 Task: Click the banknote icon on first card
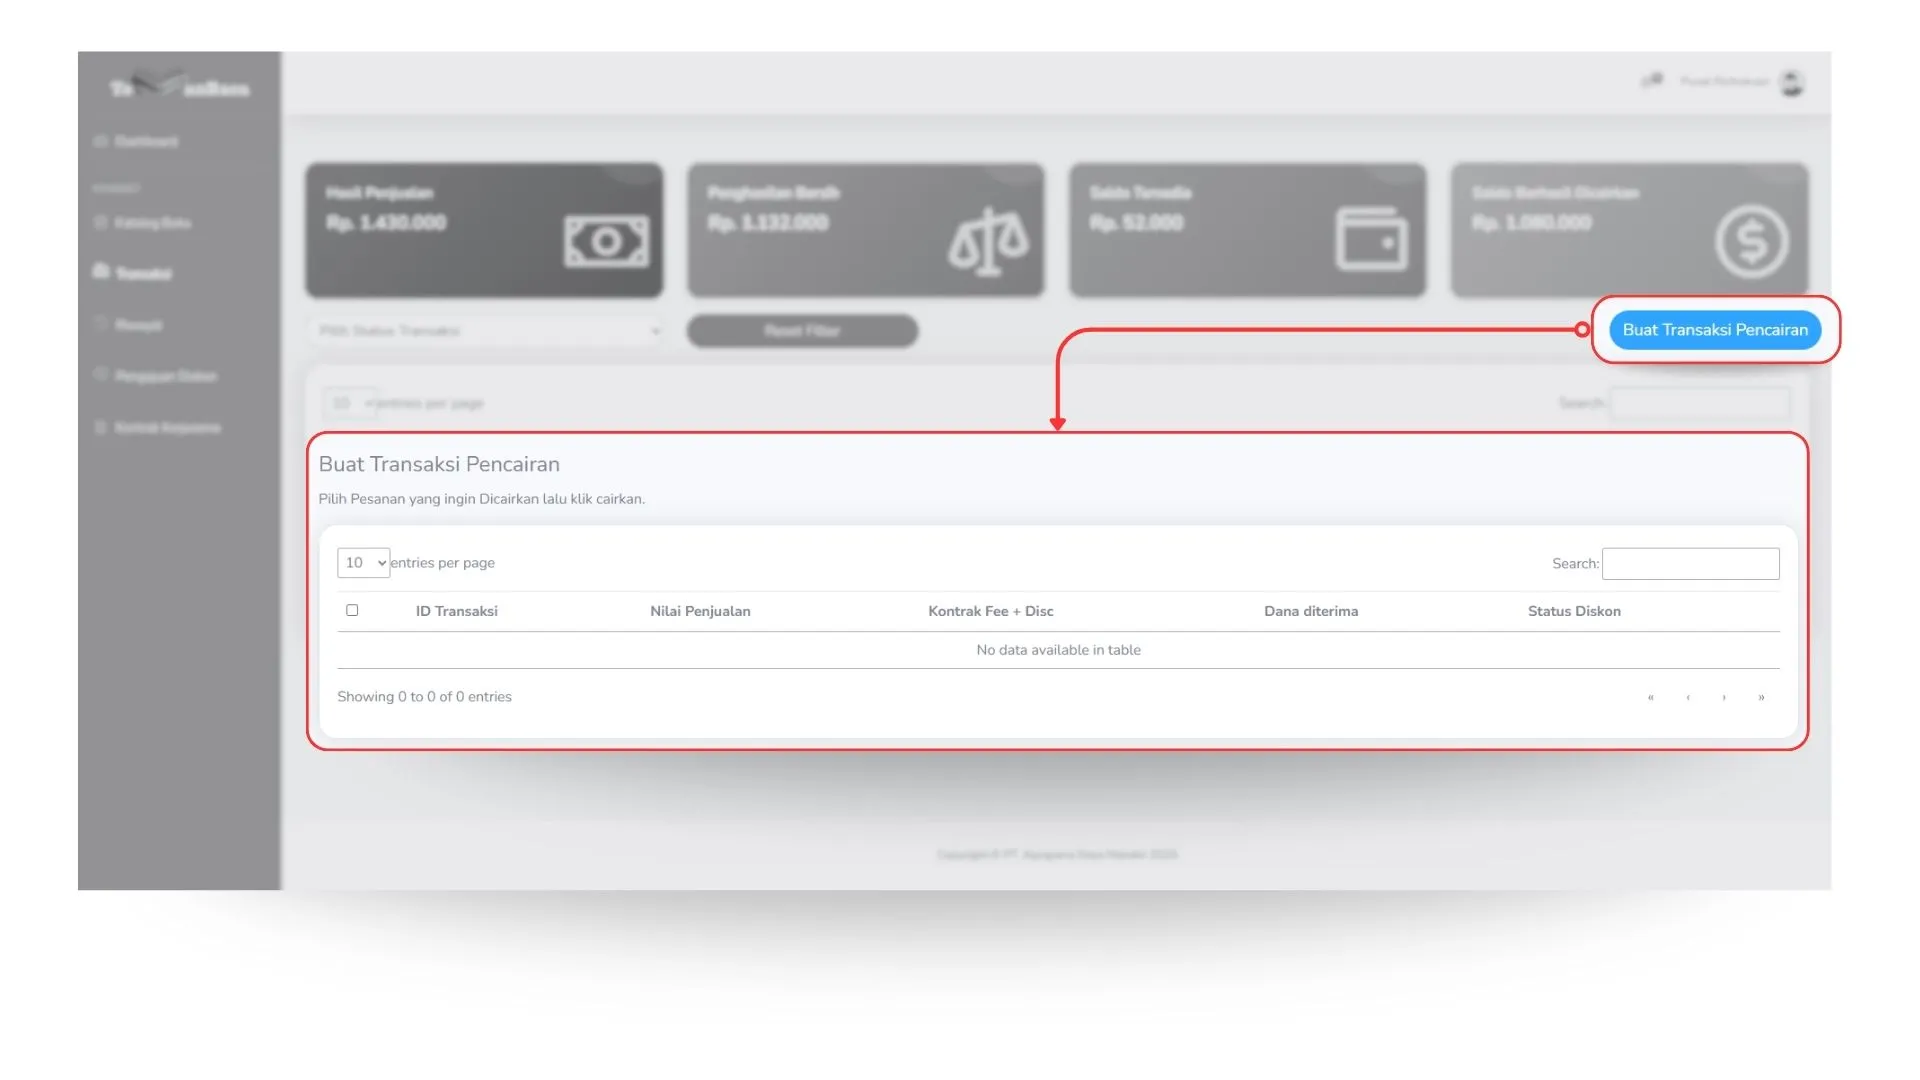point(606,241)
